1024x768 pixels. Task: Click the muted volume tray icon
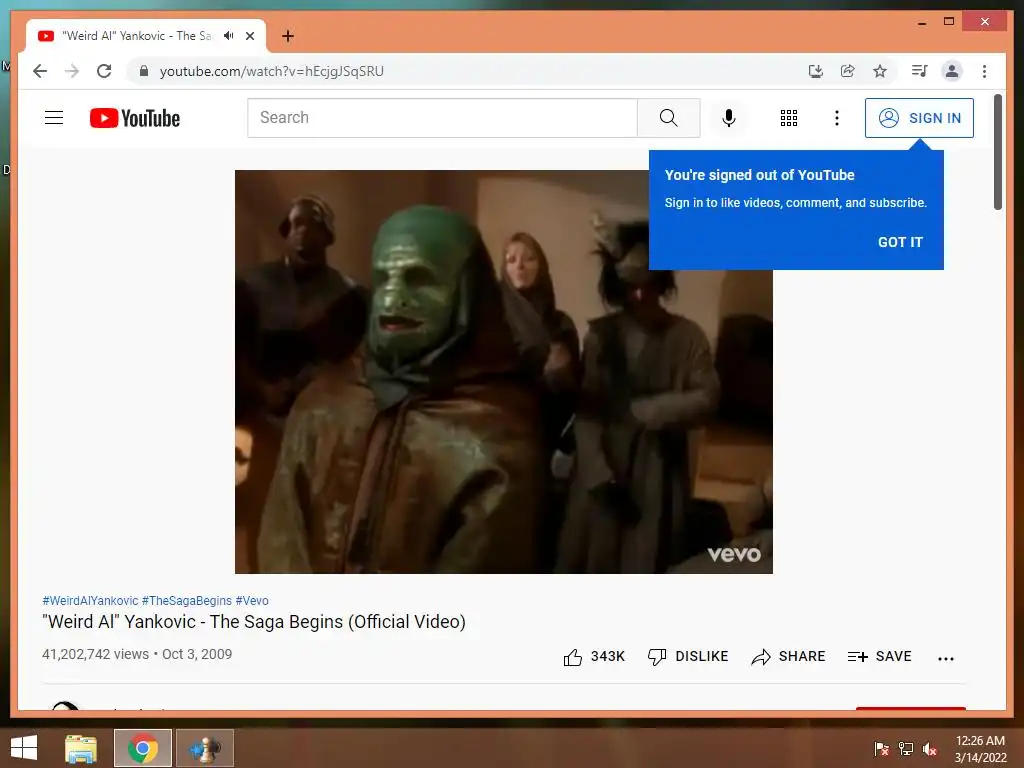(x=930, y=749)
